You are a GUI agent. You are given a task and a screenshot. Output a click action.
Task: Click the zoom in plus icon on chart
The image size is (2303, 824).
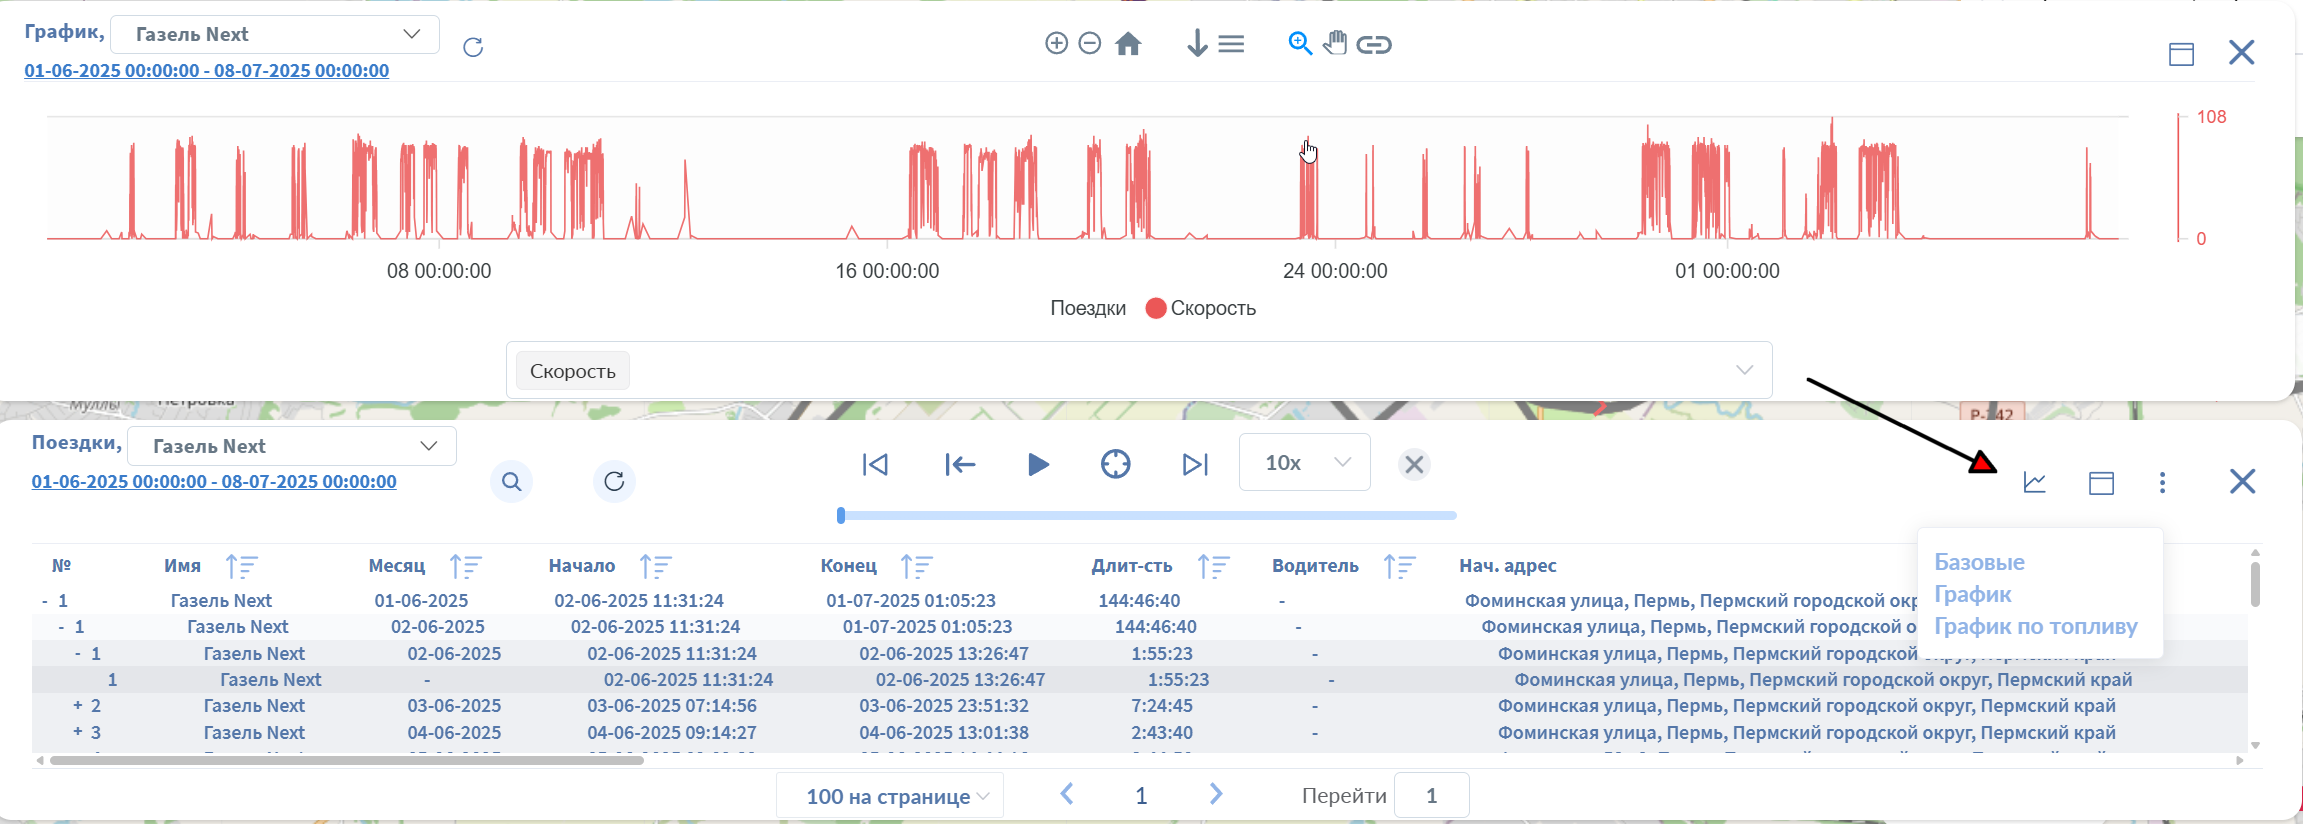[1056, 43]
